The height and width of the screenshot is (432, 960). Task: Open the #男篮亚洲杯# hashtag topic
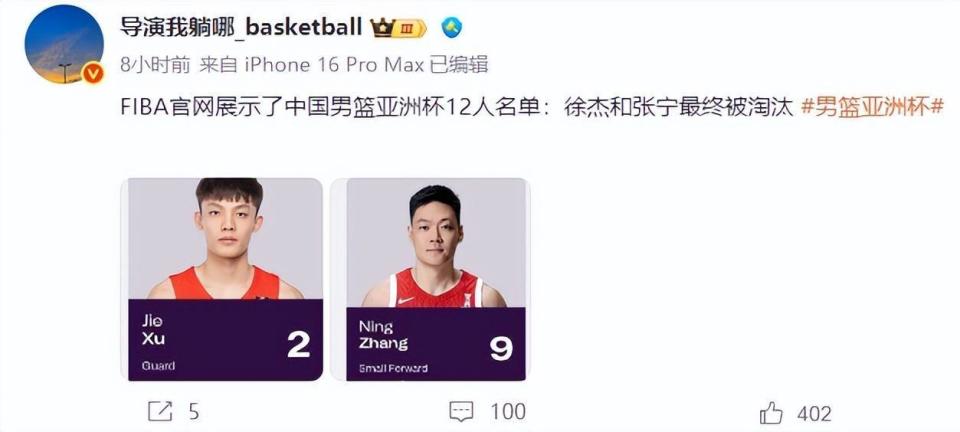[872, 106]
